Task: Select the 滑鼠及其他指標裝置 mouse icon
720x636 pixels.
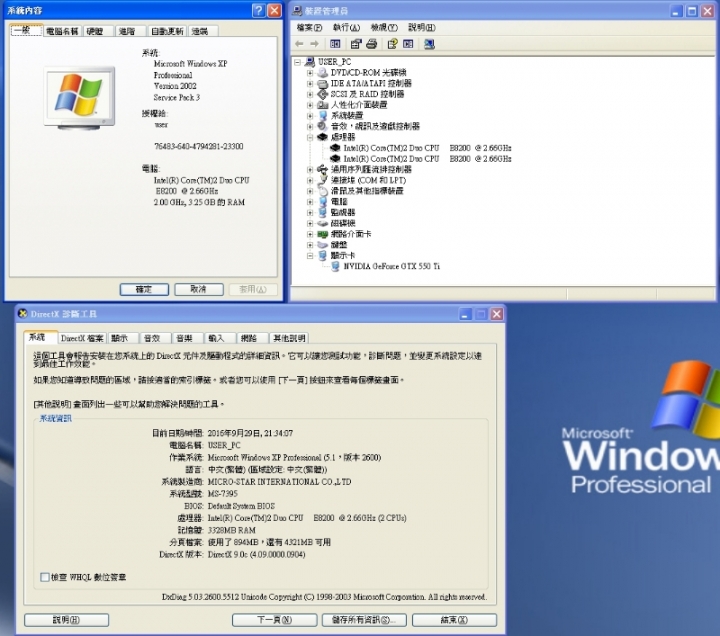Action: click(x=323, y=191)
